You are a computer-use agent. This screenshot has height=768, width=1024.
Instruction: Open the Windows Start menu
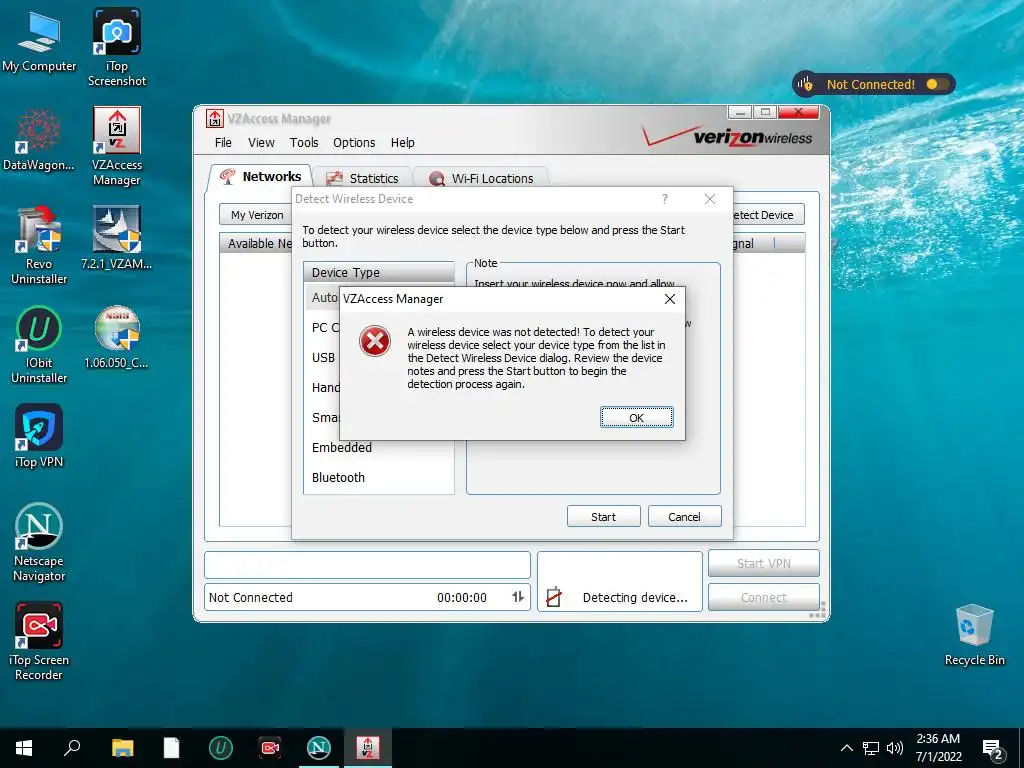click(24, 748)
